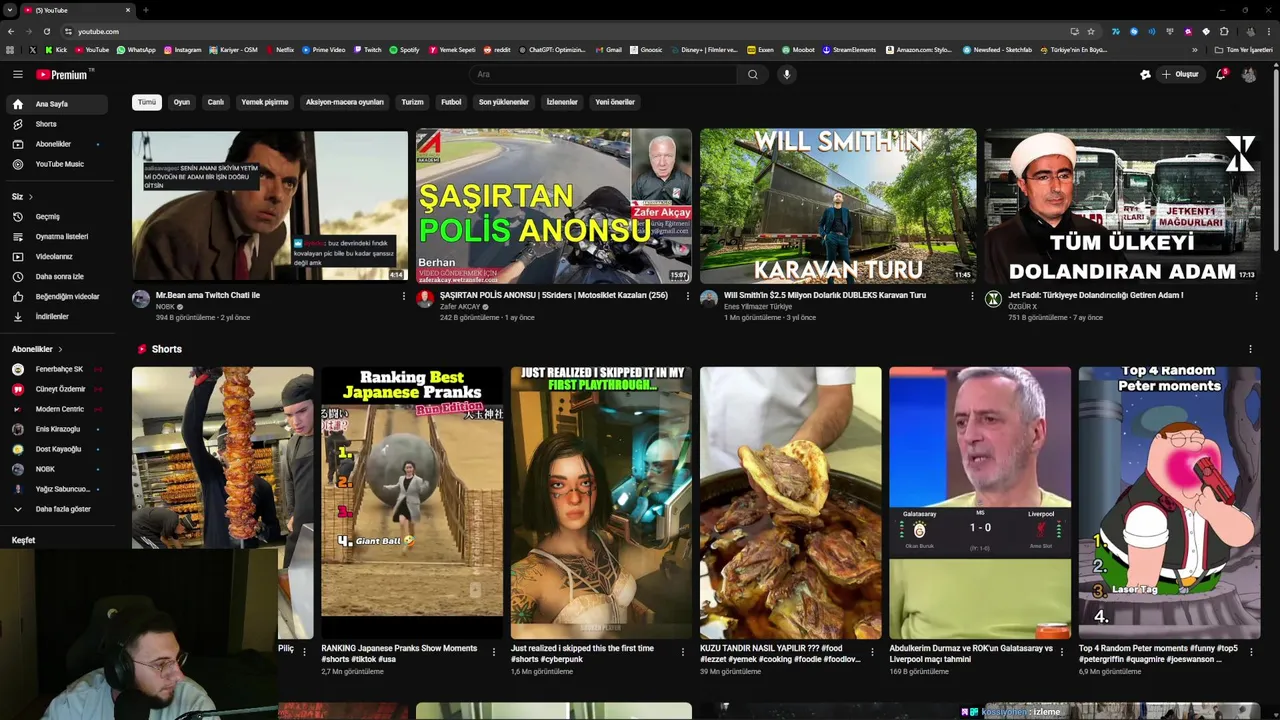This screenshot has height=720, width=1280.
Task: Go to Ana Sayfa in the sidebar
Action: (x=58, y=104)
